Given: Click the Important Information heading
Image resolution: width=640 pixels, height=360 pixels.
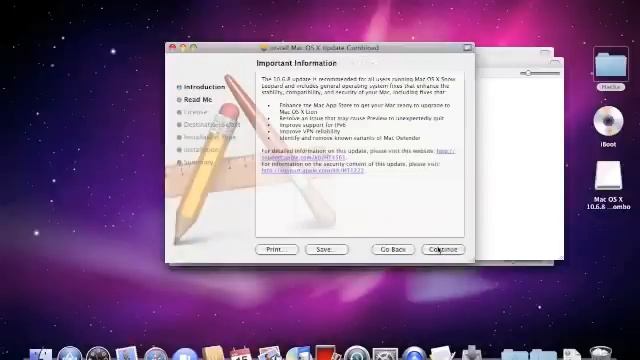Looking at the screenshot, I should pos(296,63).
